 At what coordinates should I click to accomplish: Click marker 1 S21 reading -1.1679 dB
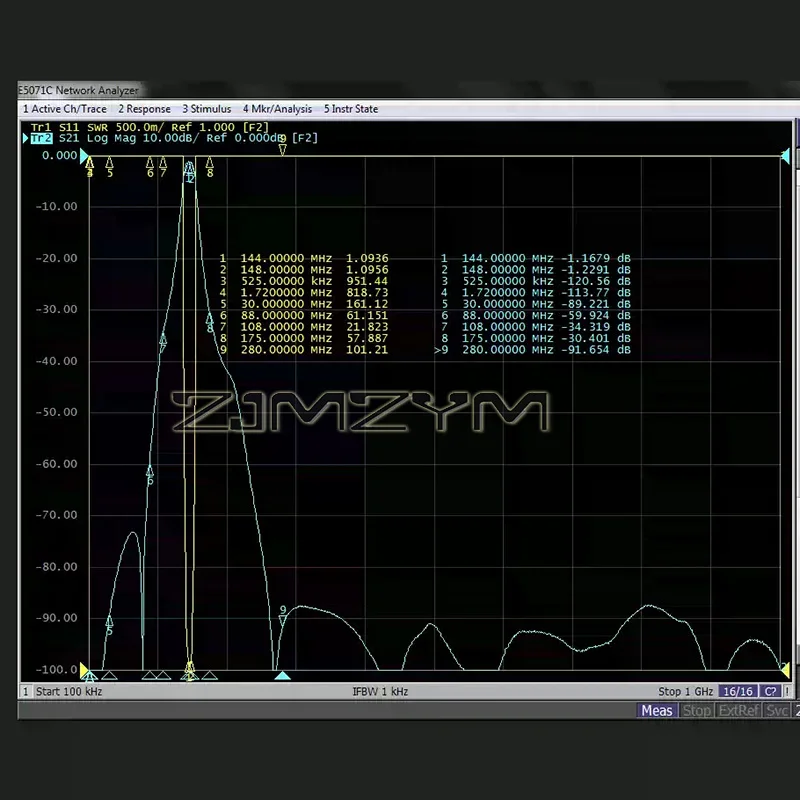pos(596,258)
